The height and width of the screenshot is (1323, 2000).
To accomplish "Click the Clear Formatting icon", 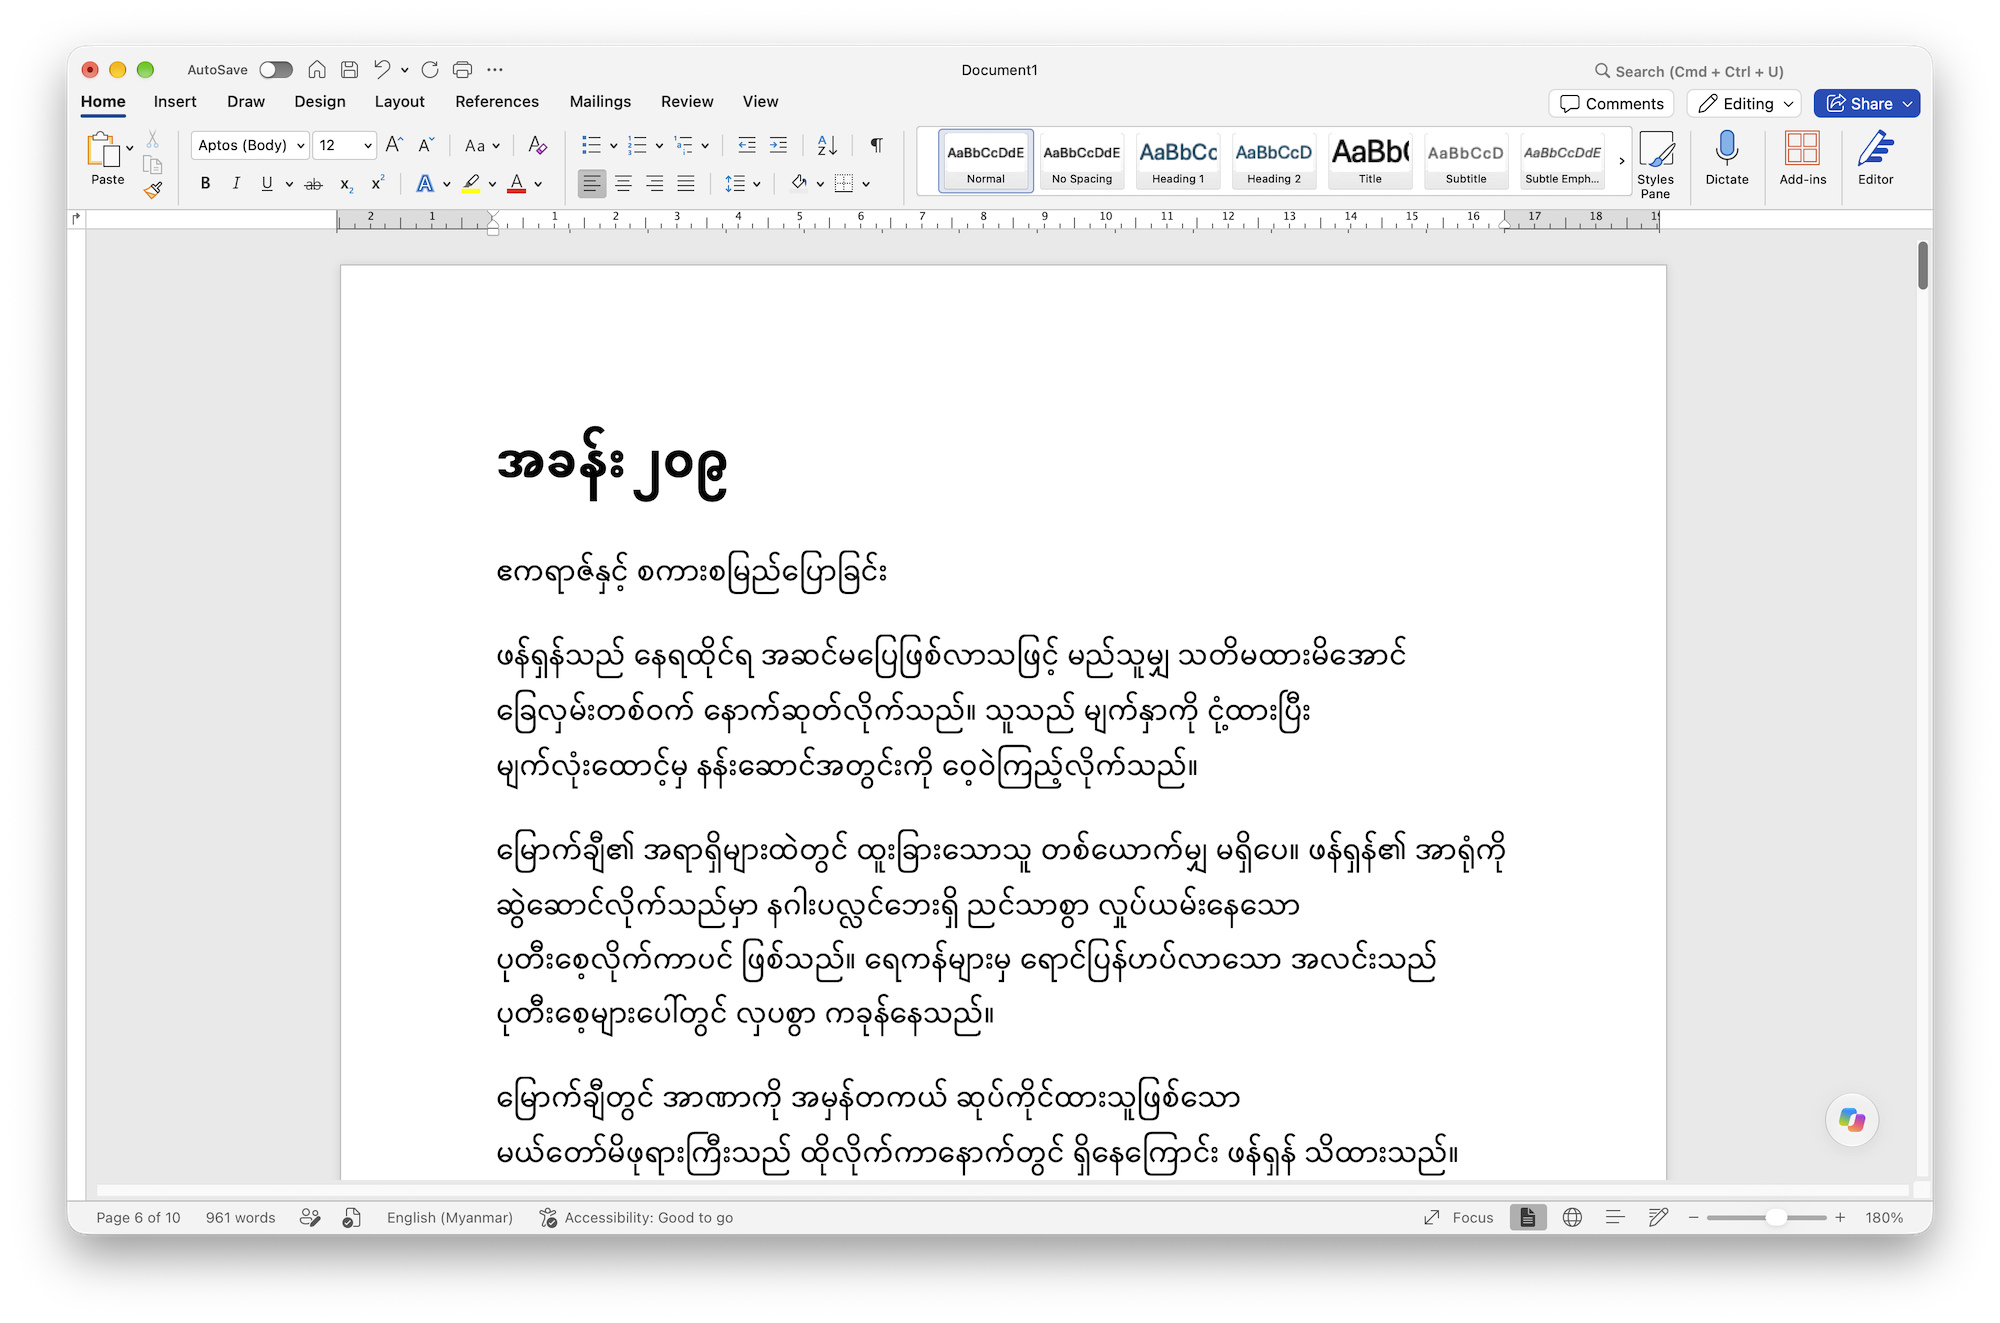I will [537, 145].
